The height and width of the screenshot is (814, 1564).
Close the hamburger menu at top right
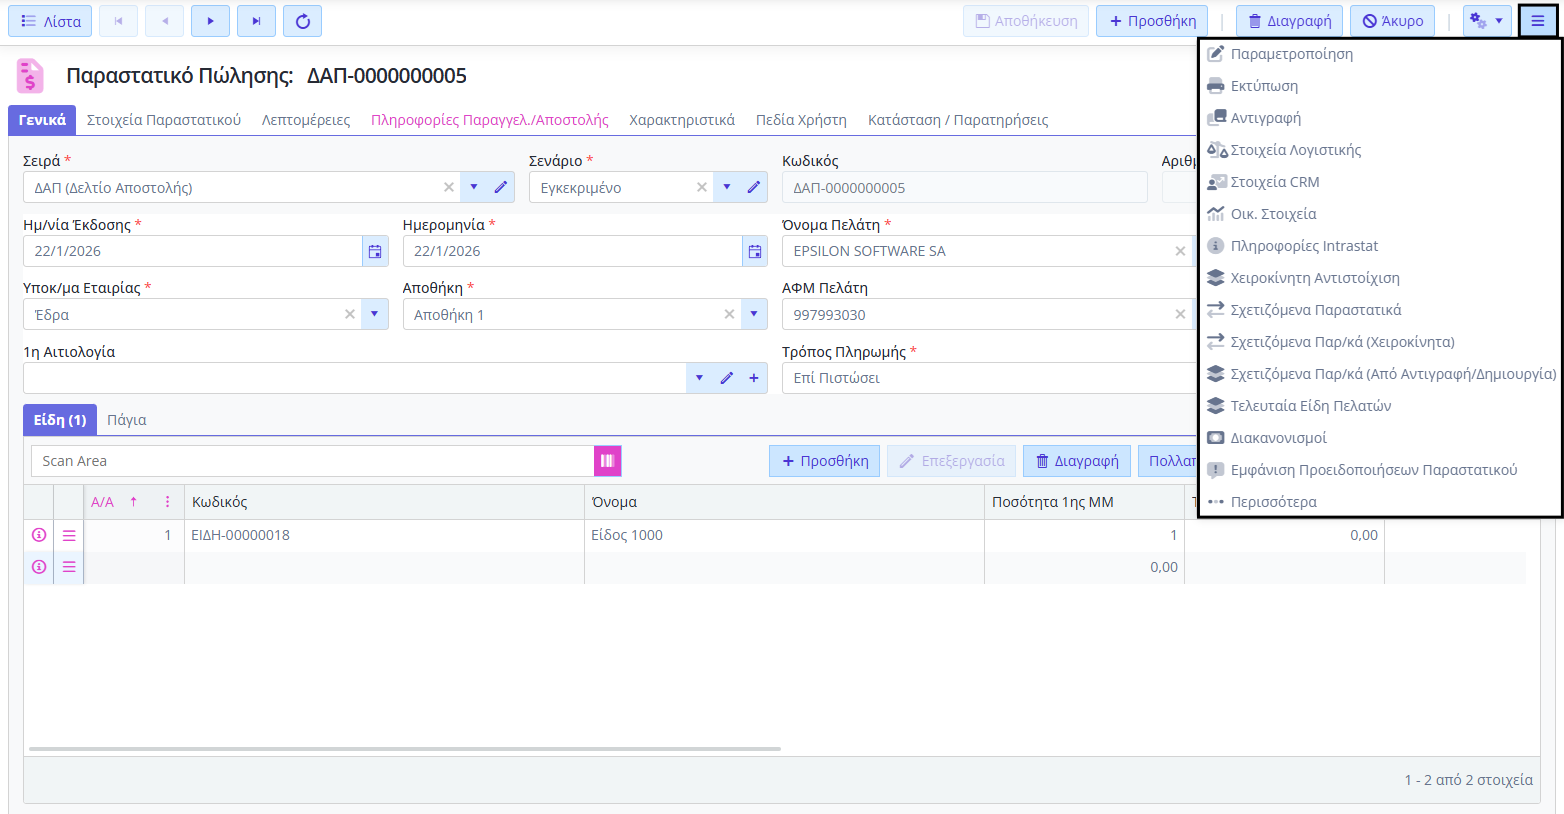tap(1537, 21)
